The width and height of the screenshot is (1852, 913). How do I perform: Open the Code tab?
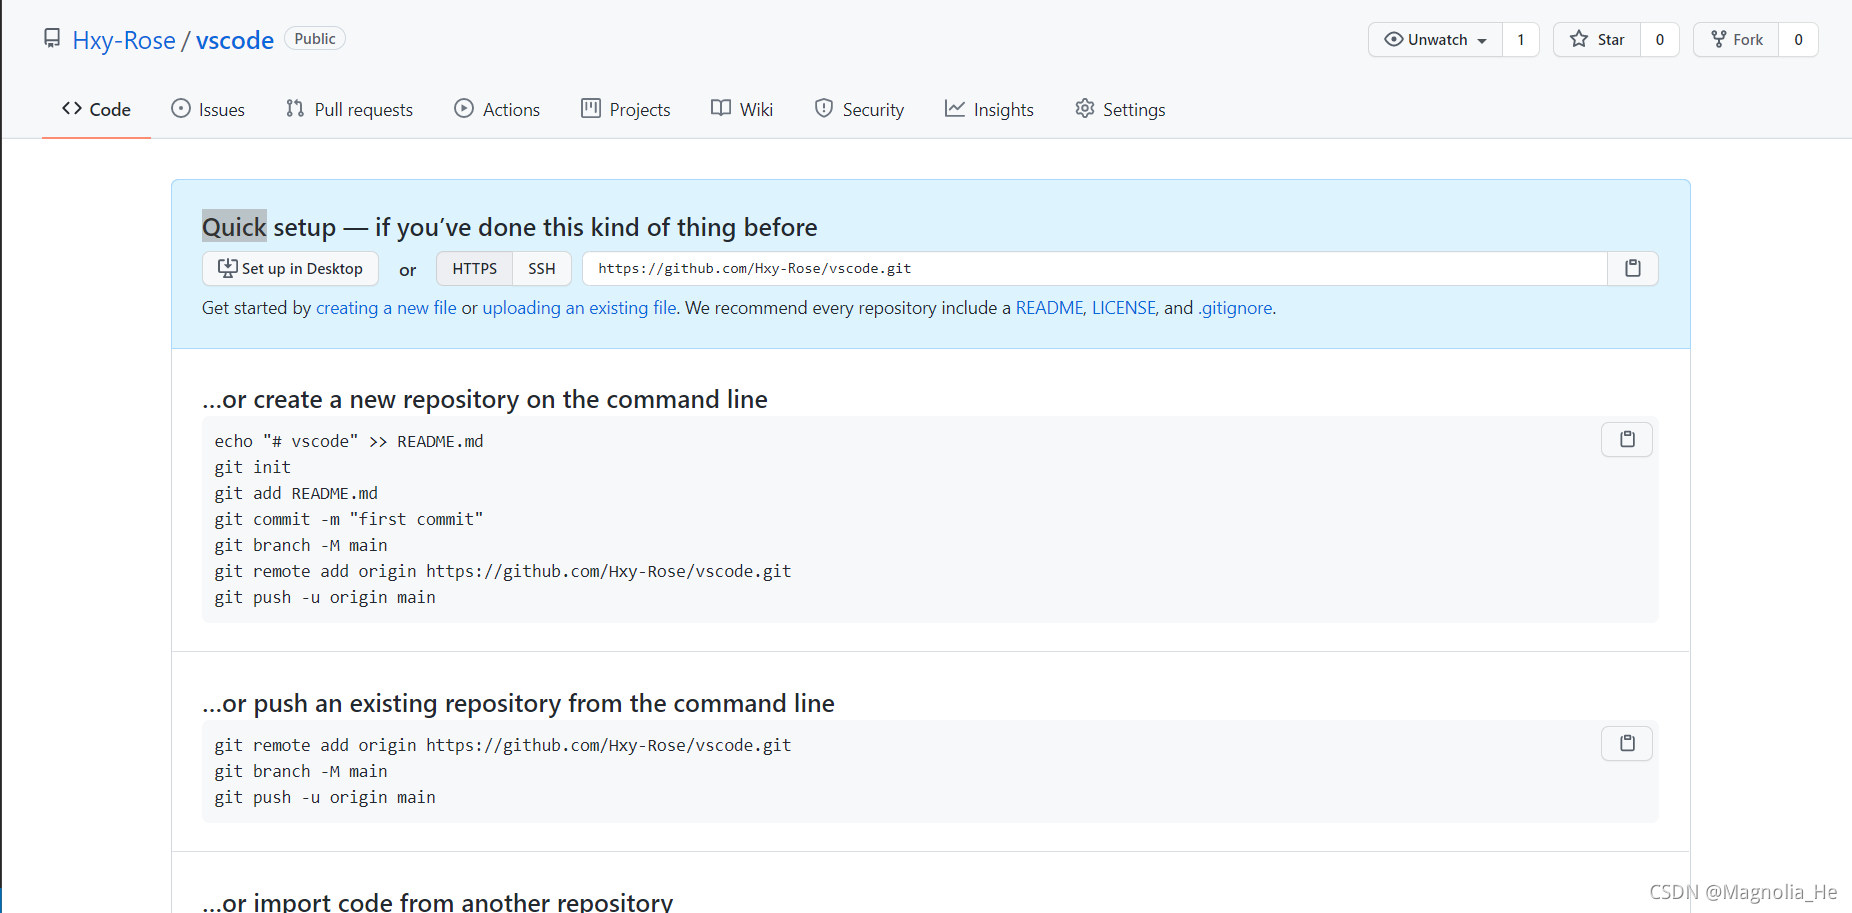pyautogui.click(x=96, y=109)
